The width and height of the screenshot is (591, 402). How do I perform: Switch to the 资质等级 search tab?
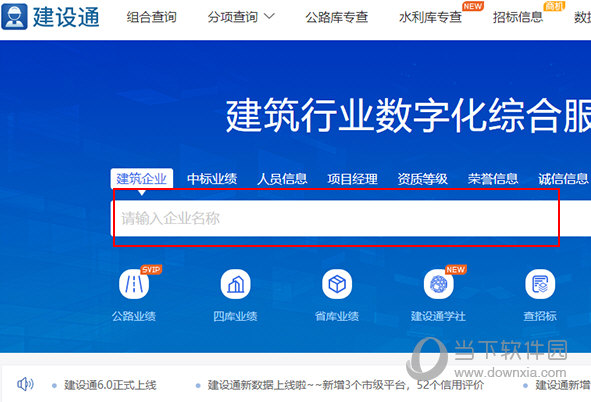click(423, 179)
